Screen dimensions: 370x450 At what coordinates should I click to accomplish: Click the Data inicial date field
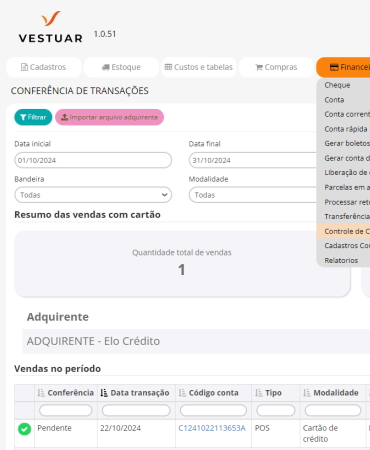point(93,160)
